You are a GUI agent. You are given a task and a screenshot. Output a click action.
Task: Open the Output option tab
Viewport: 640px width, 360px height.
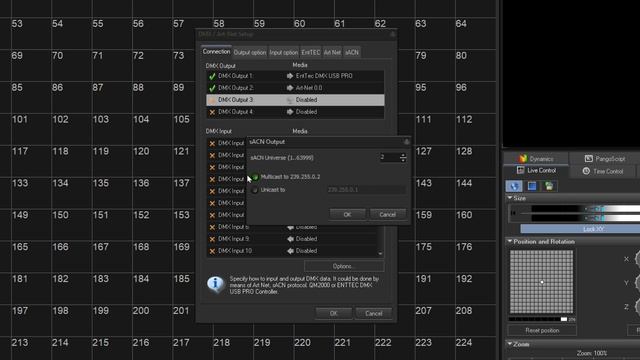[250, 53]
